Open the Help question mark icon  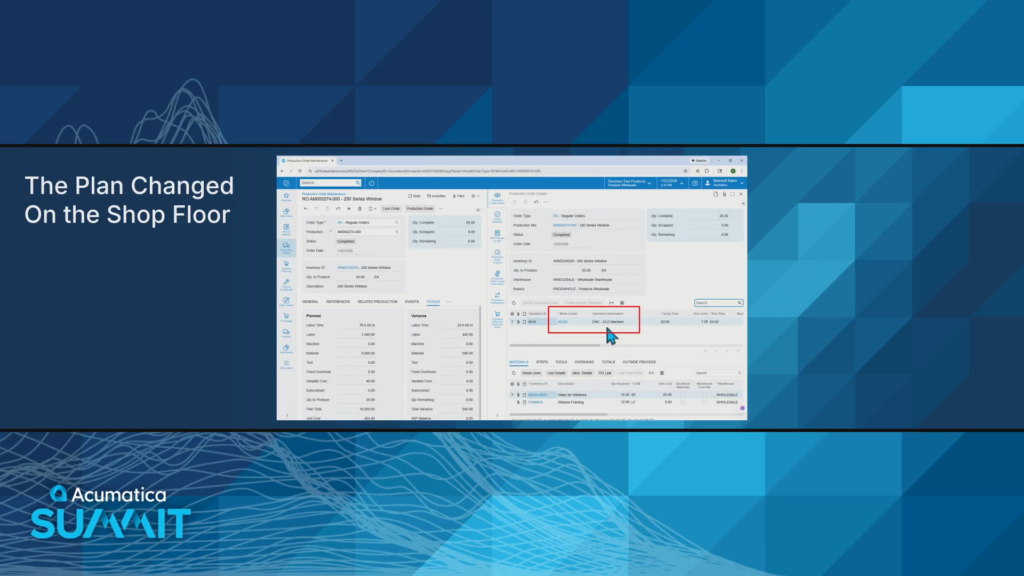694,183
